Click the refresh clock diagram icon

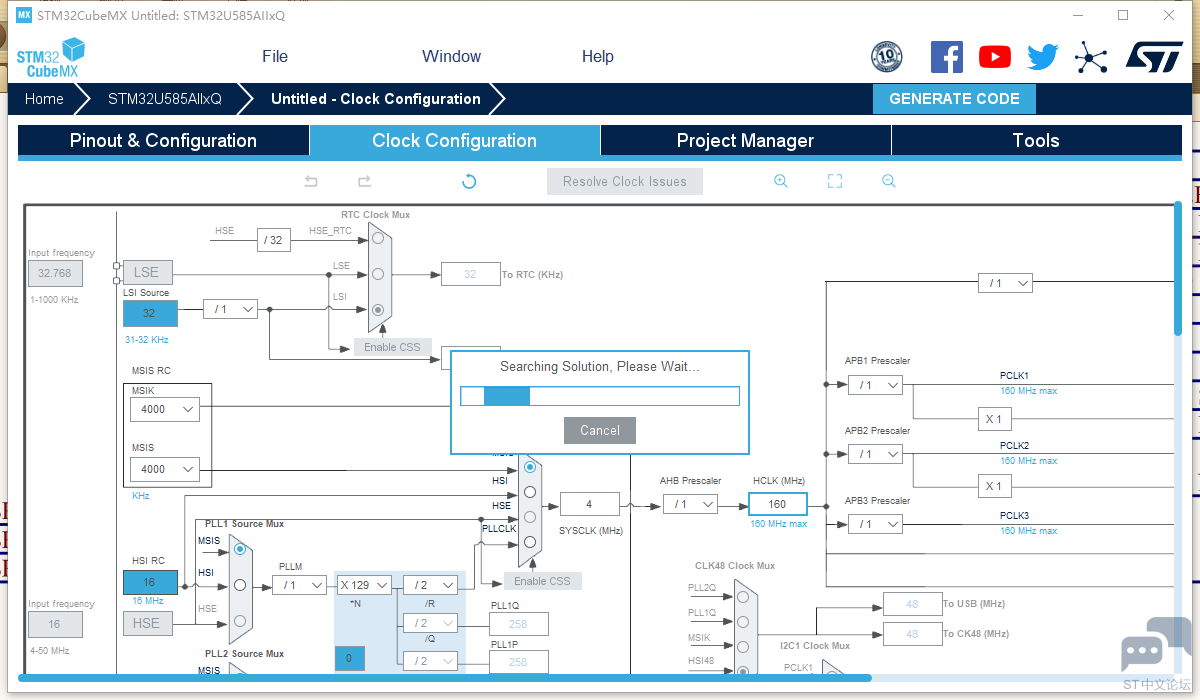pos(469,181)
